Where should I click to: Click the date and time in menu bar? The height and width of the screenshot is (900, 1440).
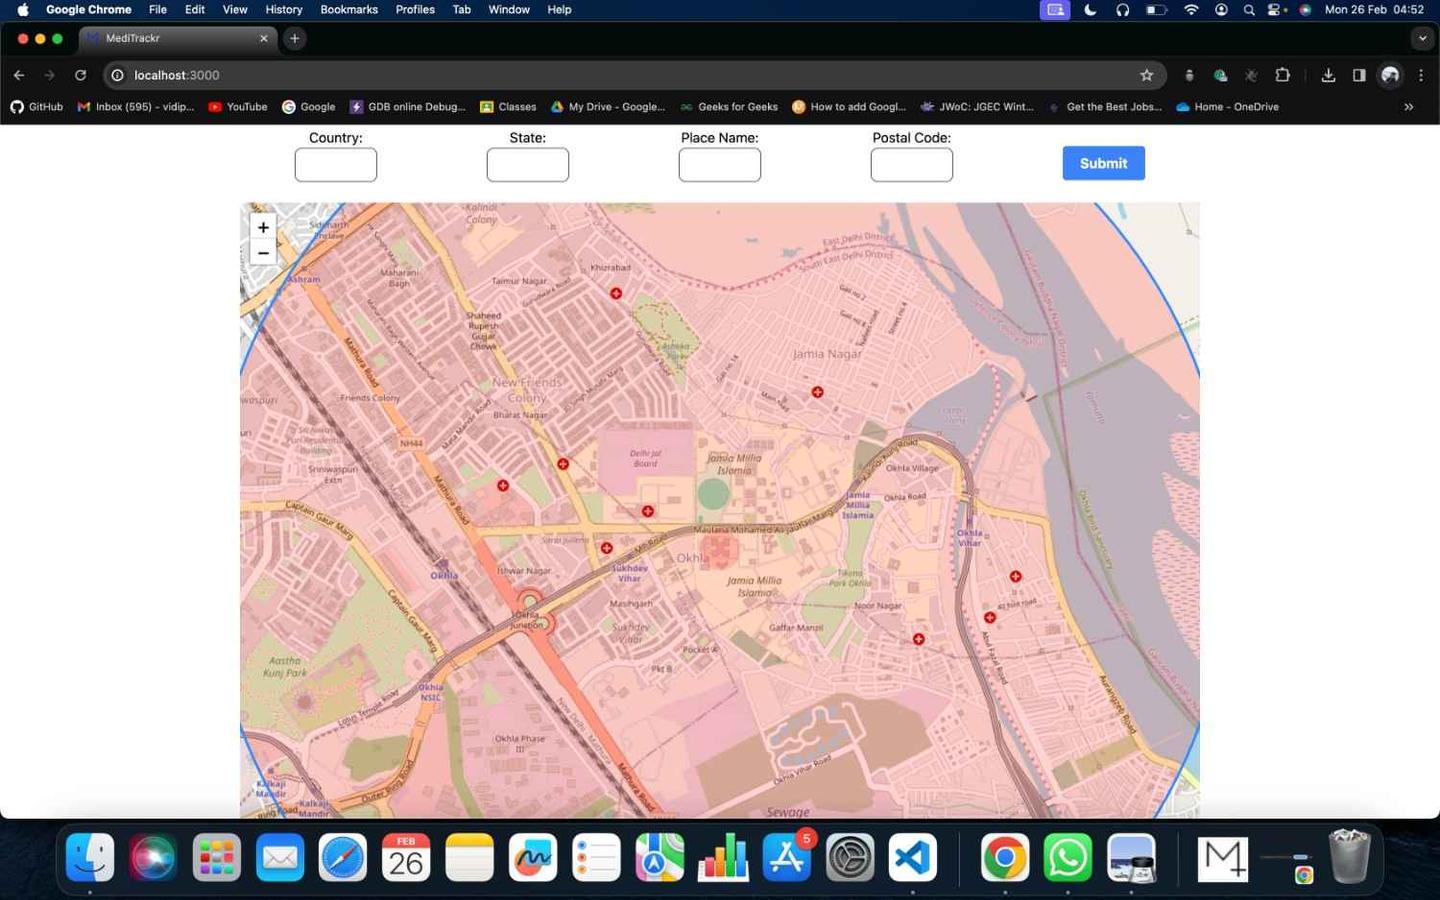pos(1374,9)
